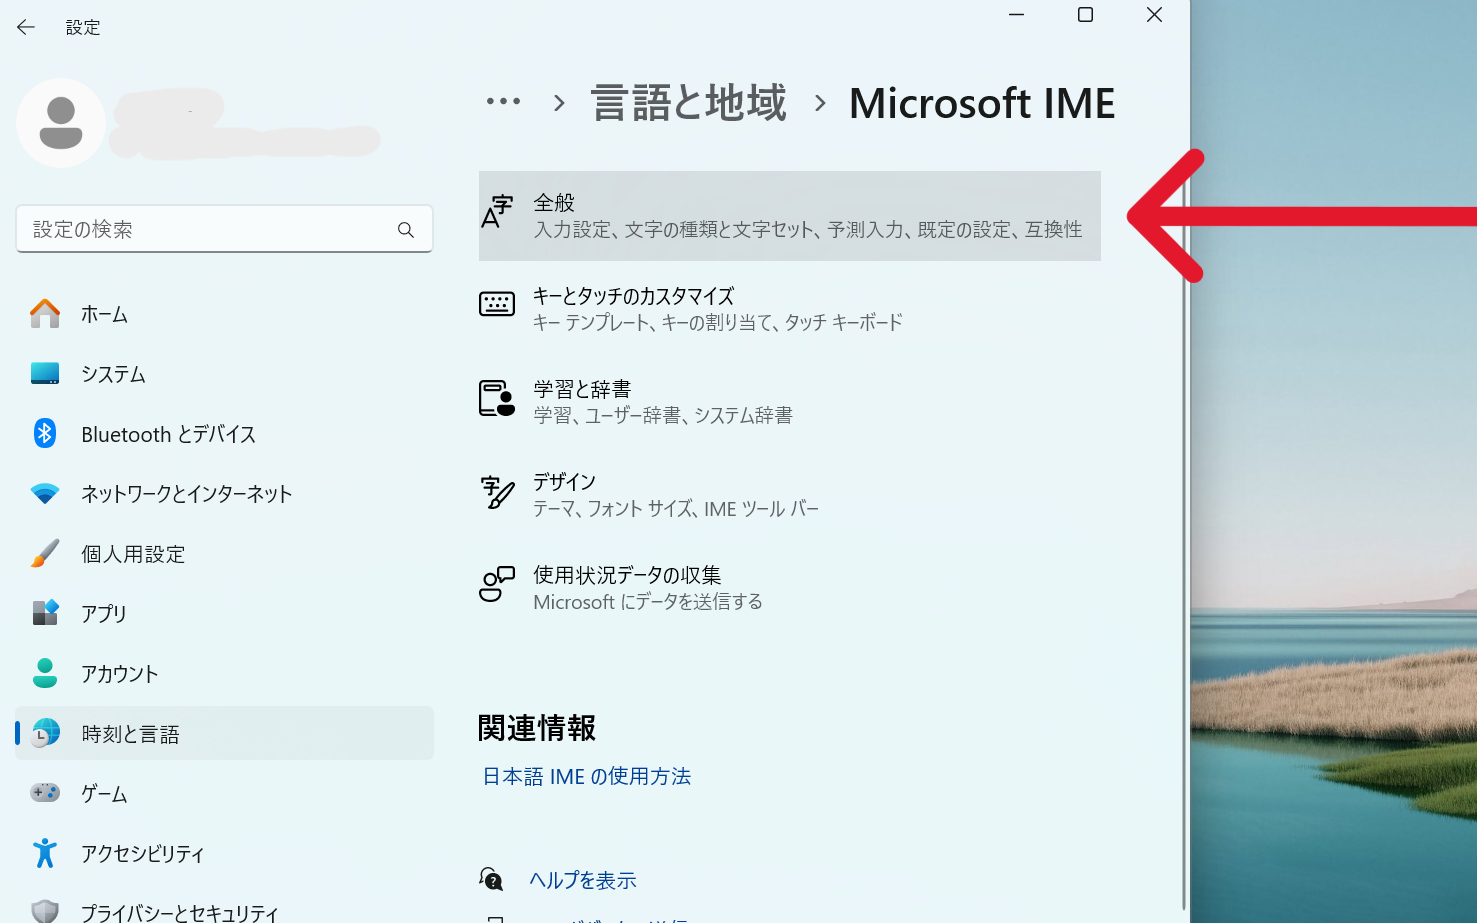Open 個人用設定 category
This screenshot has width=1477, height=923.
pos(224,554)
